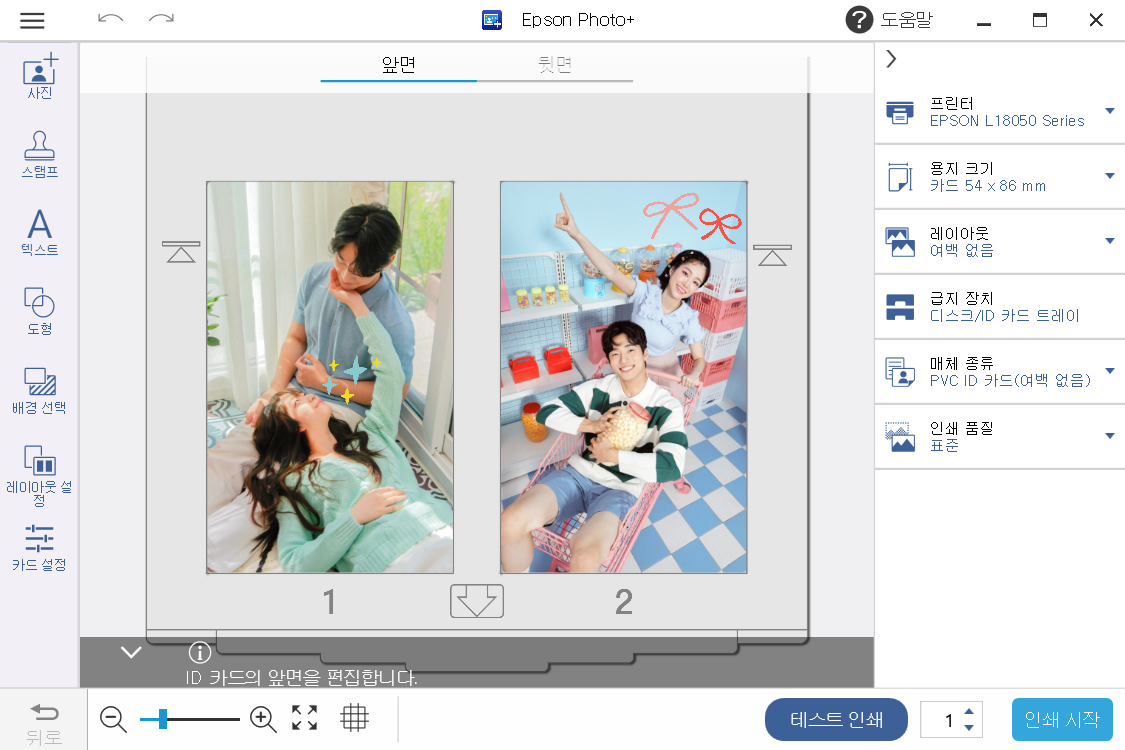Switch to the 뒷면 back tab
Image resolution: width=1125 pixels, height=750 pixels.
(555, 66)
